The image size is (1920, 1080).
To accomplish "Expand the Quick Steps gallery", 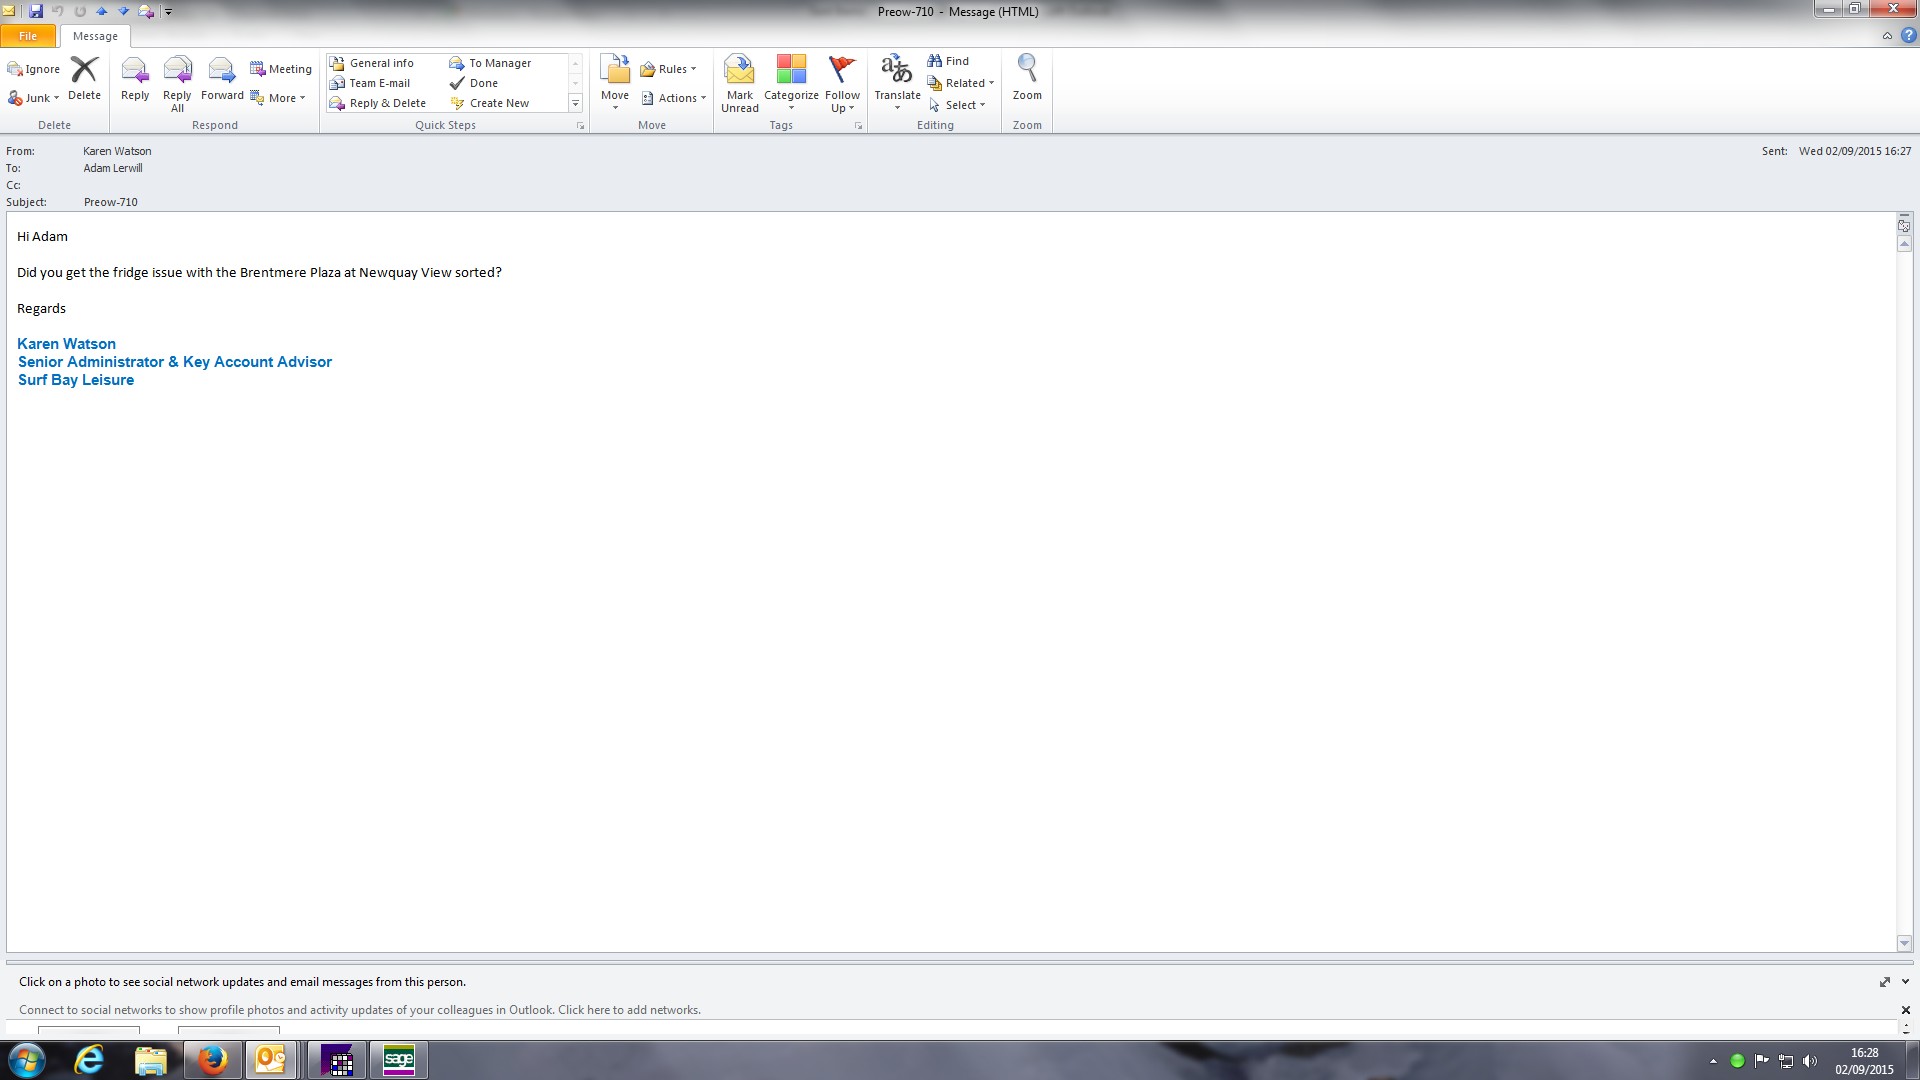I will [575, 104].
